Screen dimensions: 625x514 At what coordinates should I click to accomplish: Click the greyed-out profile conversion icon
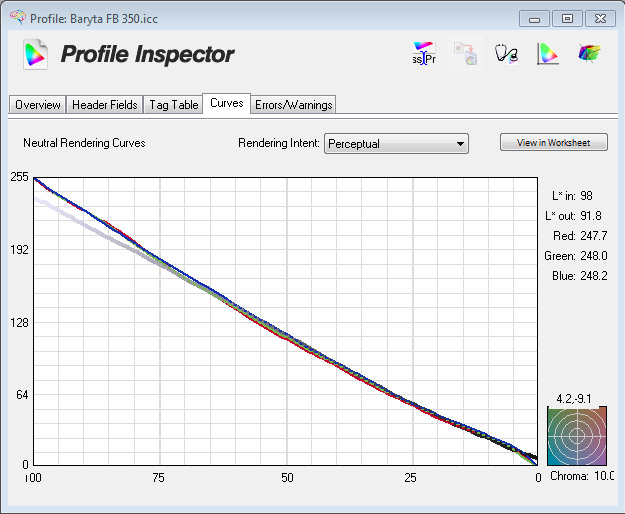click(x=465, y=53)
